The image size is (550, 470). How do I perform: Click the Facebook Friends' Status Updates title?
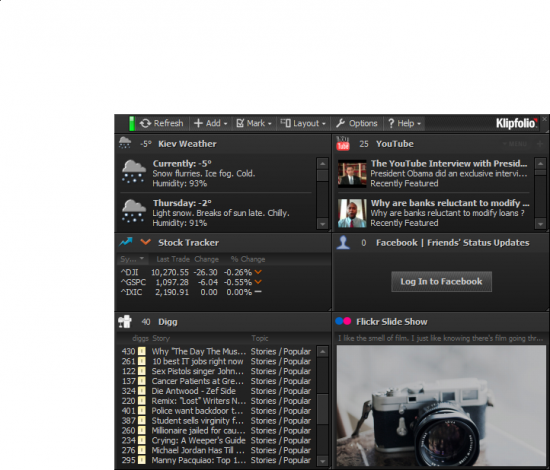tap(452, 242)
